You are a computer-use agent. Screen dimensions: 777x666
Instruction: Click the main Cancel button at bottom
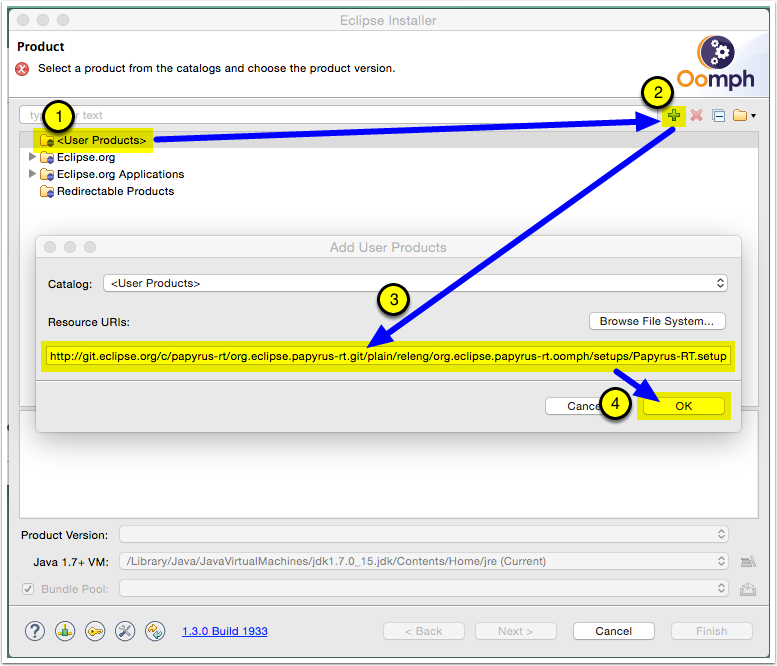[613, 631]
